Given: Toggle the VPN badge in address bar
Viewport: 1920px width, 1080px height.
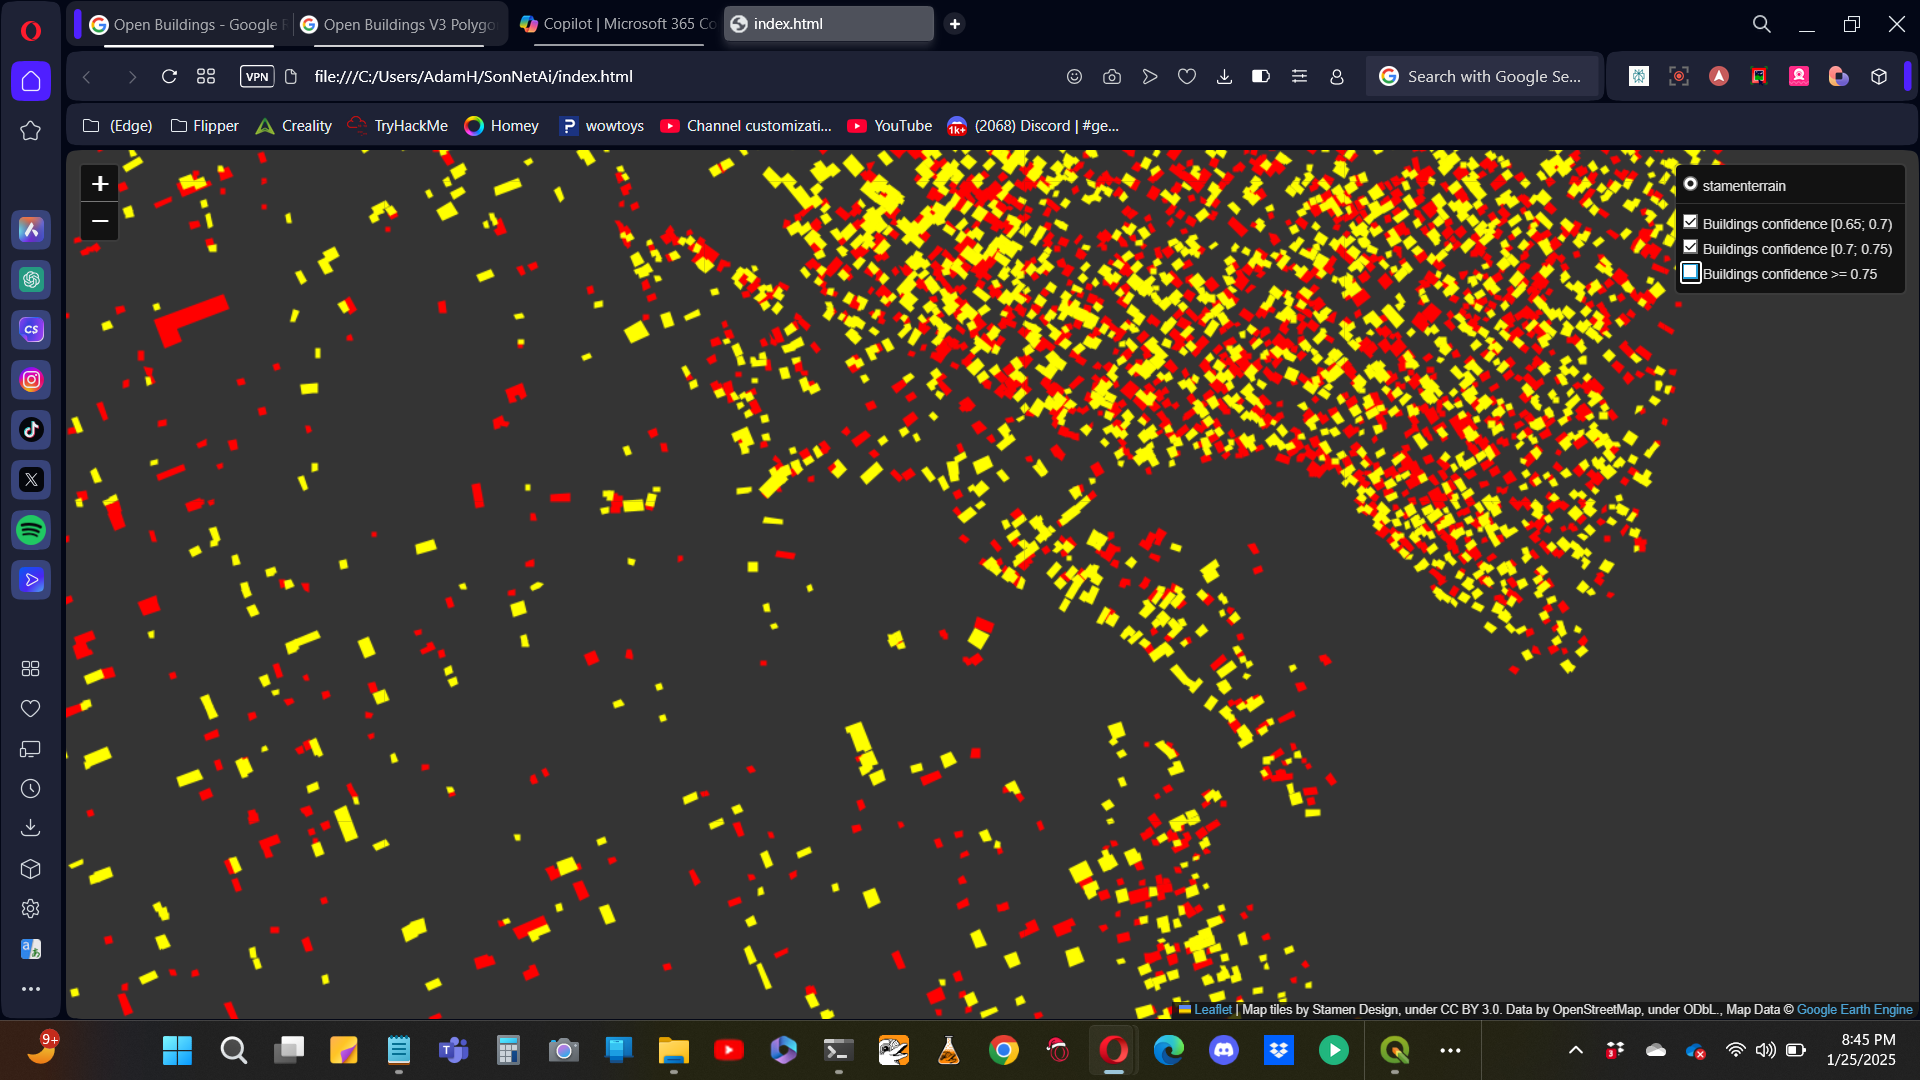Looking at the screenshot, I should (257, 77).
